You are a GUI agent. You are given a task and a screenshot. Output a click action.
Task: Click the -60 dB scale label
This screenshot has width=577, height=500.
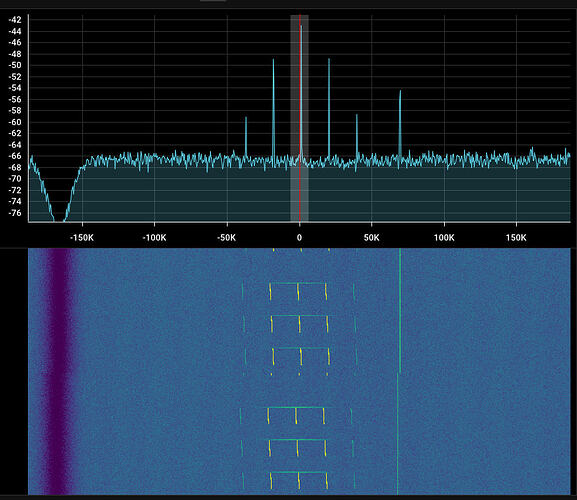(15, 122)
